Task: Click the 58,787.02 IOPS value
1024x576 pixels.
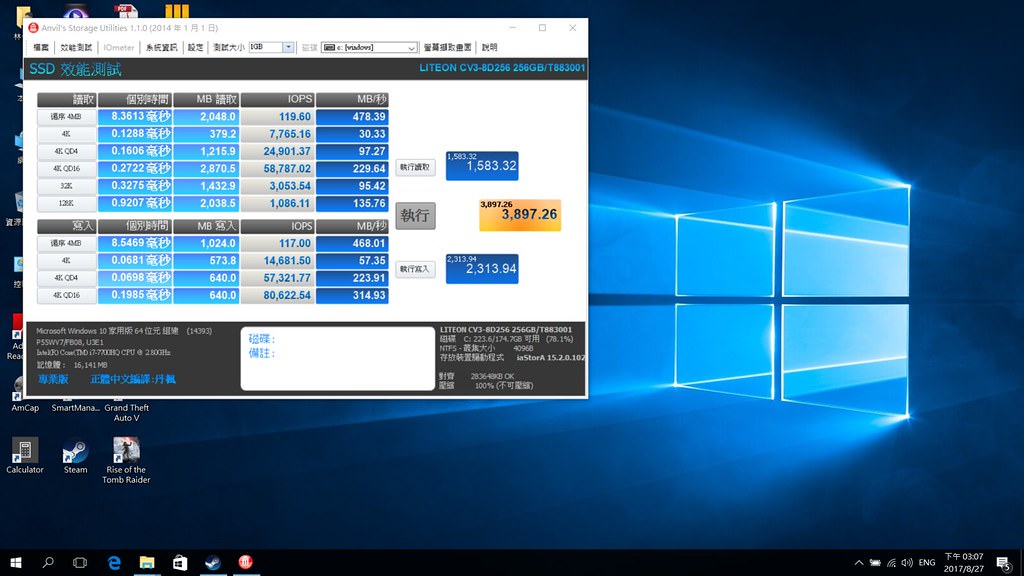Action: click(x=278, y=168)
